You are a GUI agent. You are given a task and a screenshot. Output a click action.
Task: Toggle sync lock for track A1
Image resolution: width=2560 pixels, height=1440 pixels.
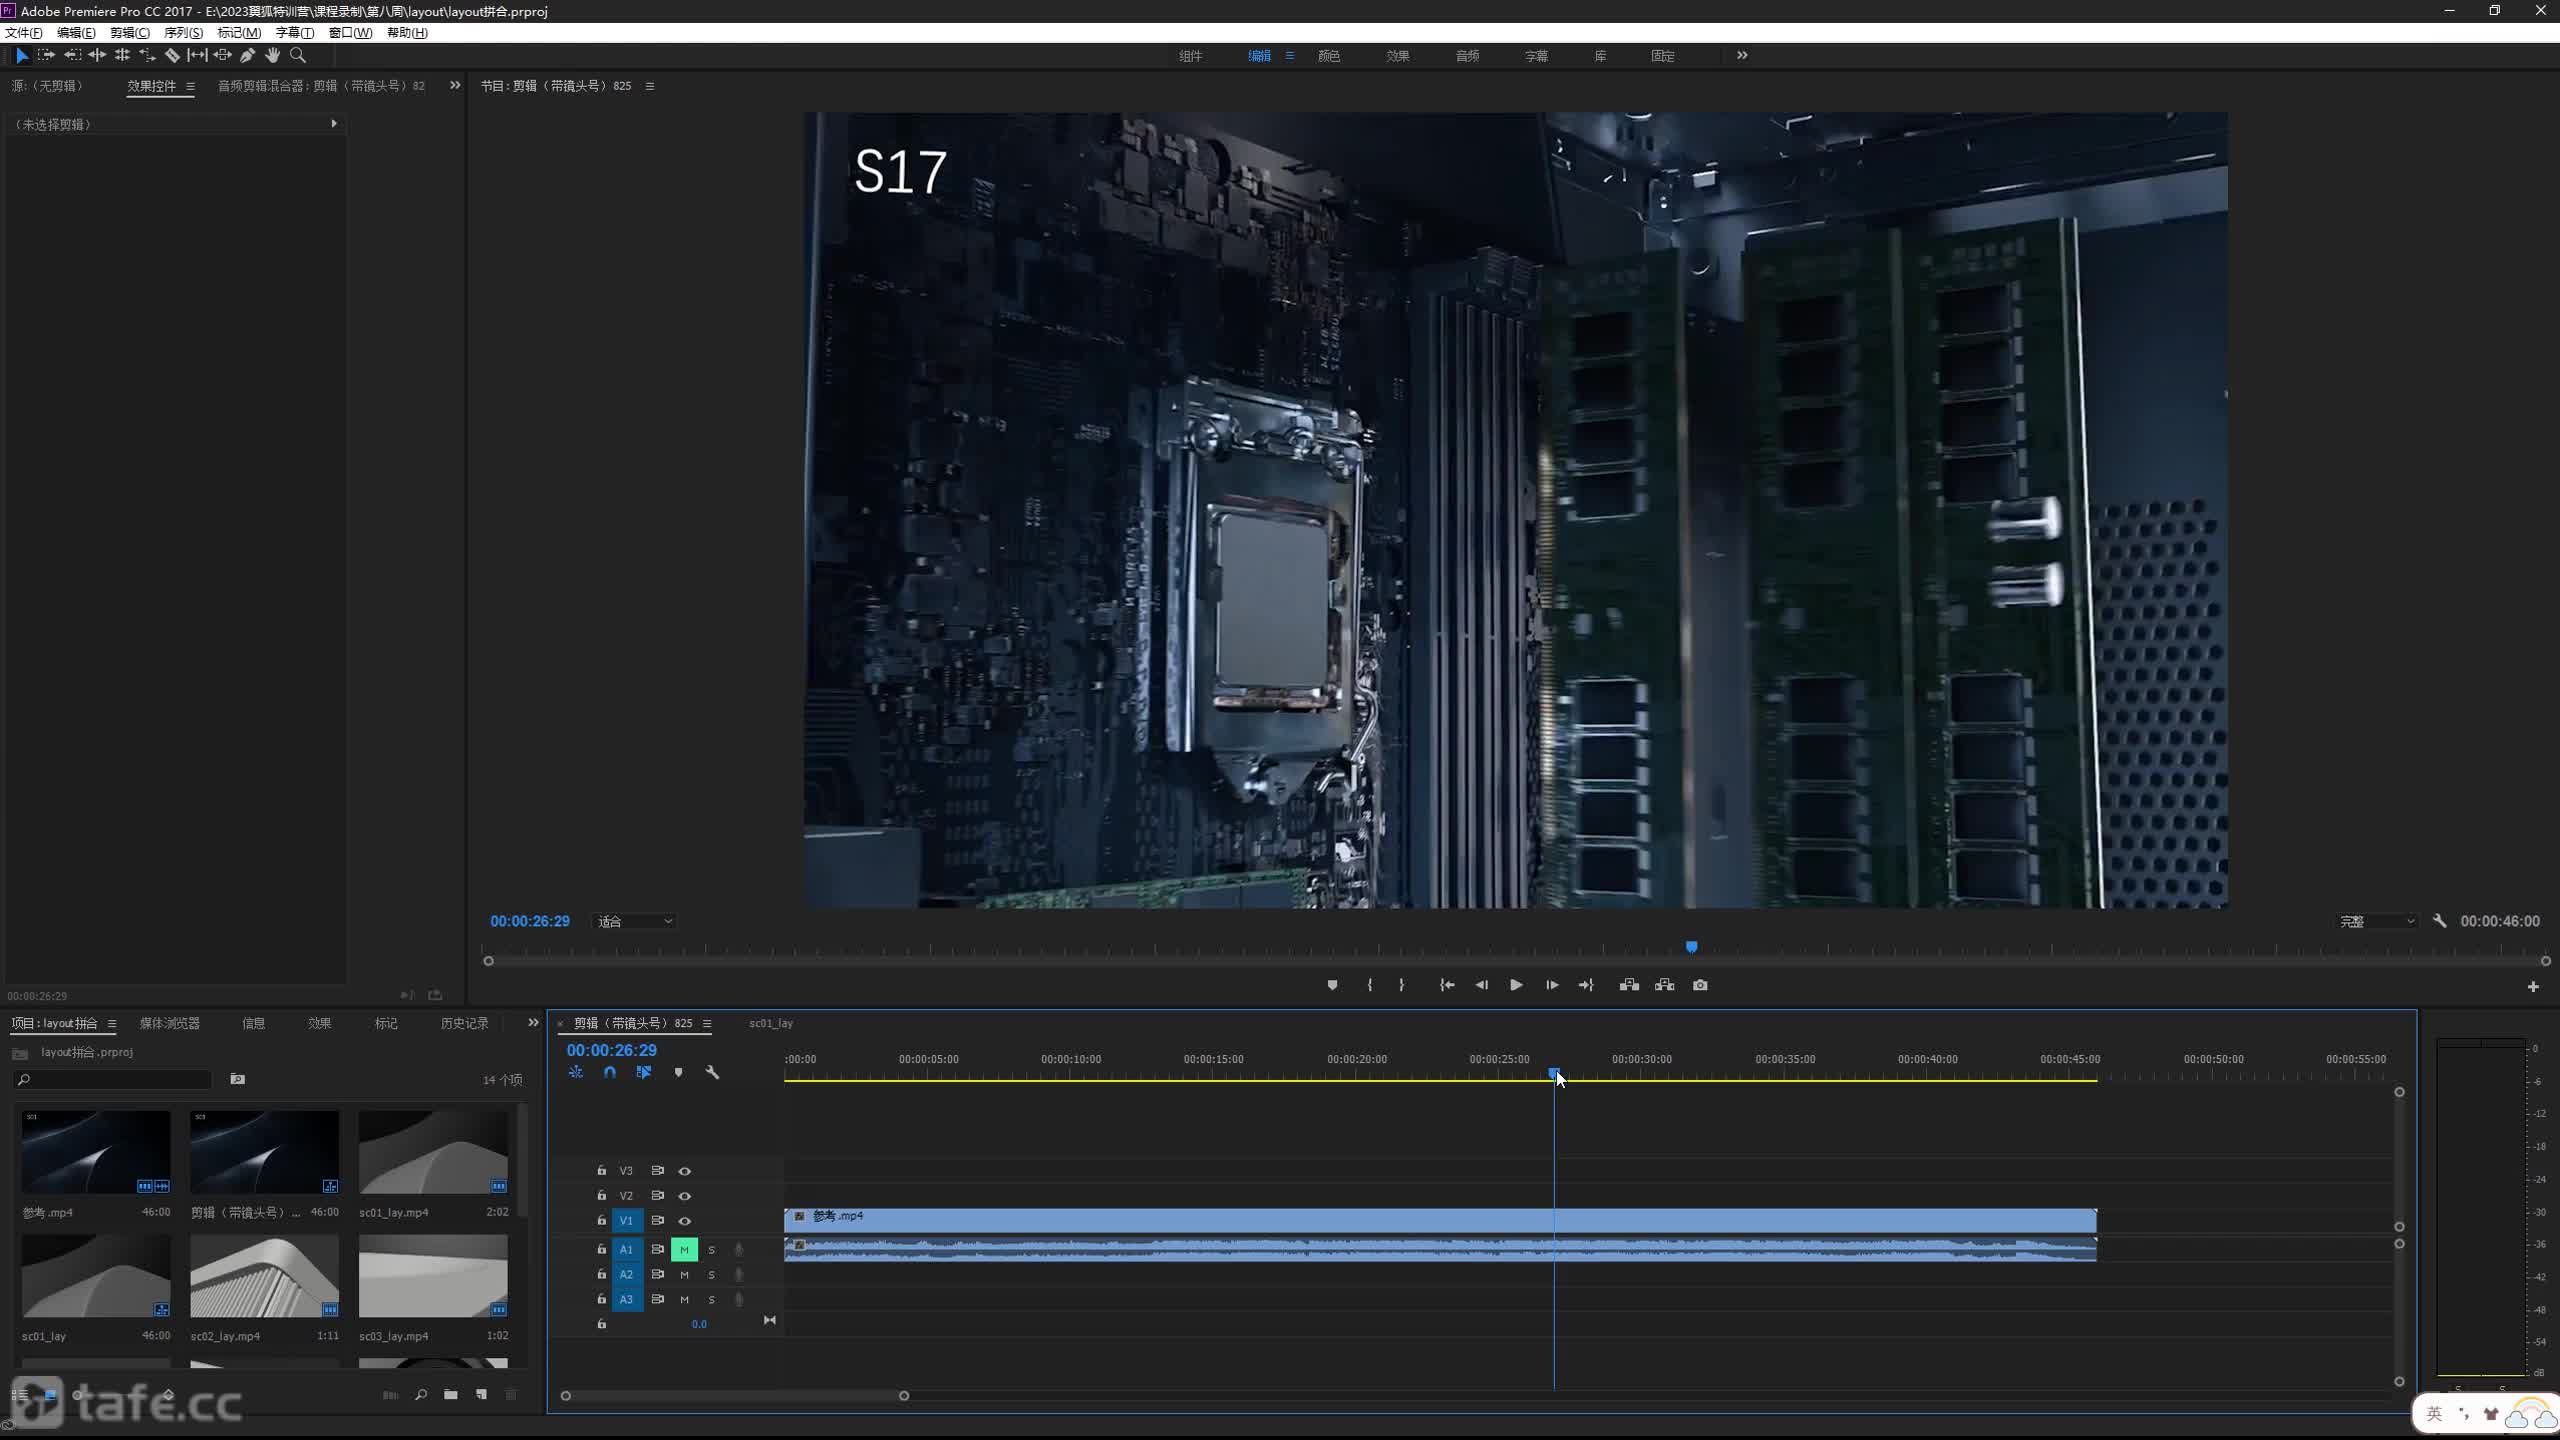point(658,1250)
